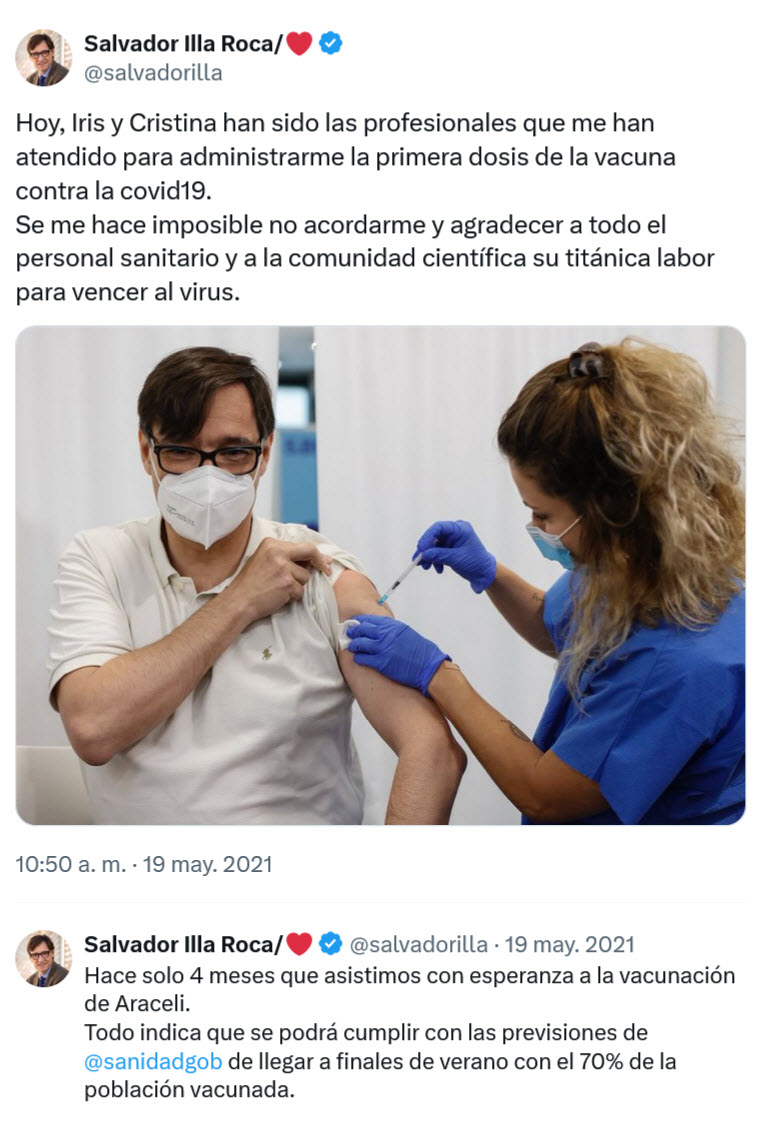Open the 10:50 a. m. · 19 may. 2021 timestamp
Image resolution: width=763 pixels, height=1141 pixels.
point(144,864)
